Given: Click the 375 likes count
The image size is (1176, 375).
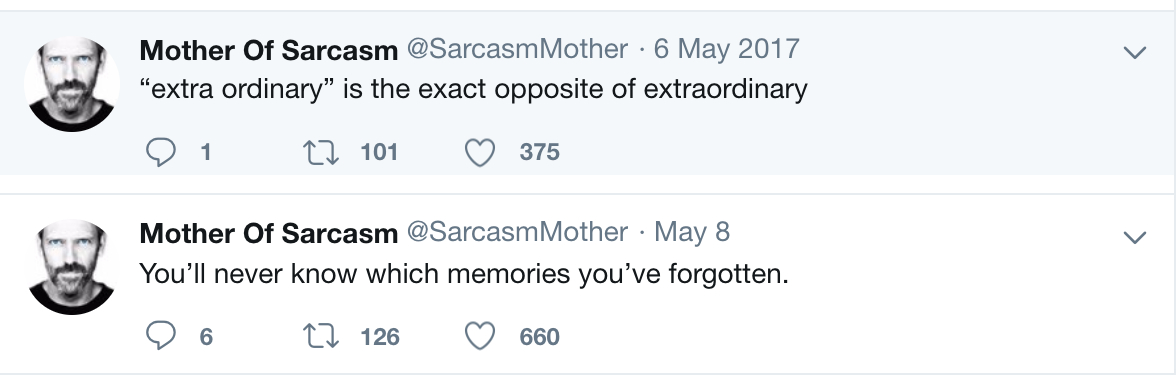Looking at the screenshot, I should [x=540, y=152].
